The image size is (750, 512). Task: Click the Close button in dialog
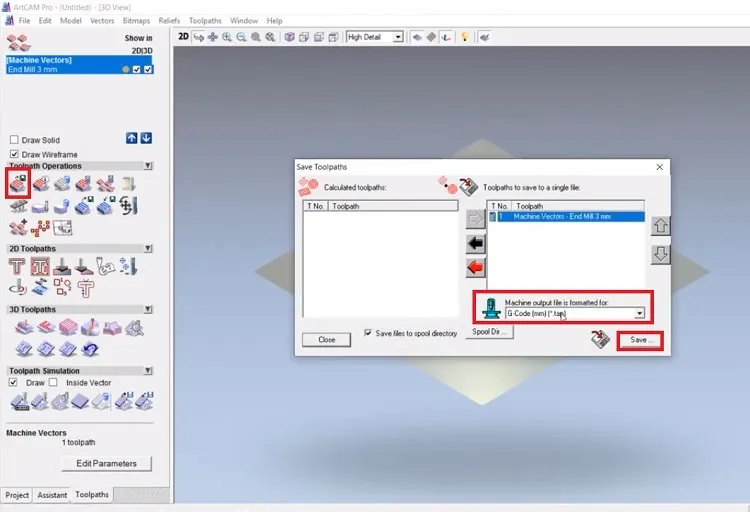(x=327, y=340)
